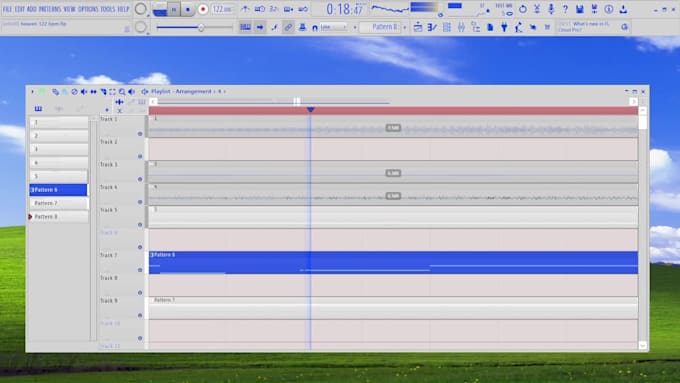The width and height of the screenshot is (680, 383).
Task: Open the Playlist view icon in toolbar
Action: 418,27
